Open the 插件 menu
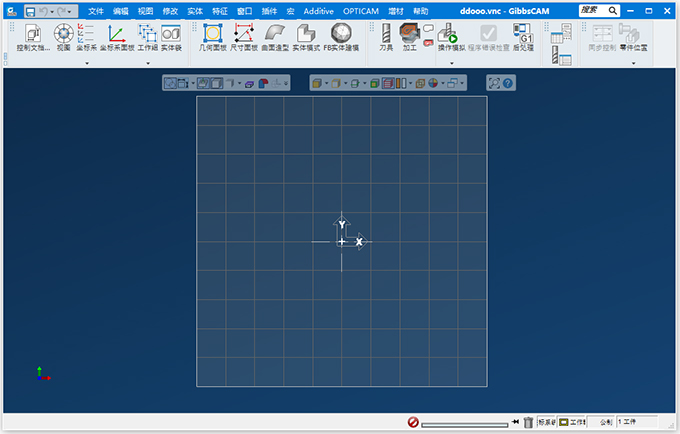The image size is (680, 434). (x=269, y=11)
